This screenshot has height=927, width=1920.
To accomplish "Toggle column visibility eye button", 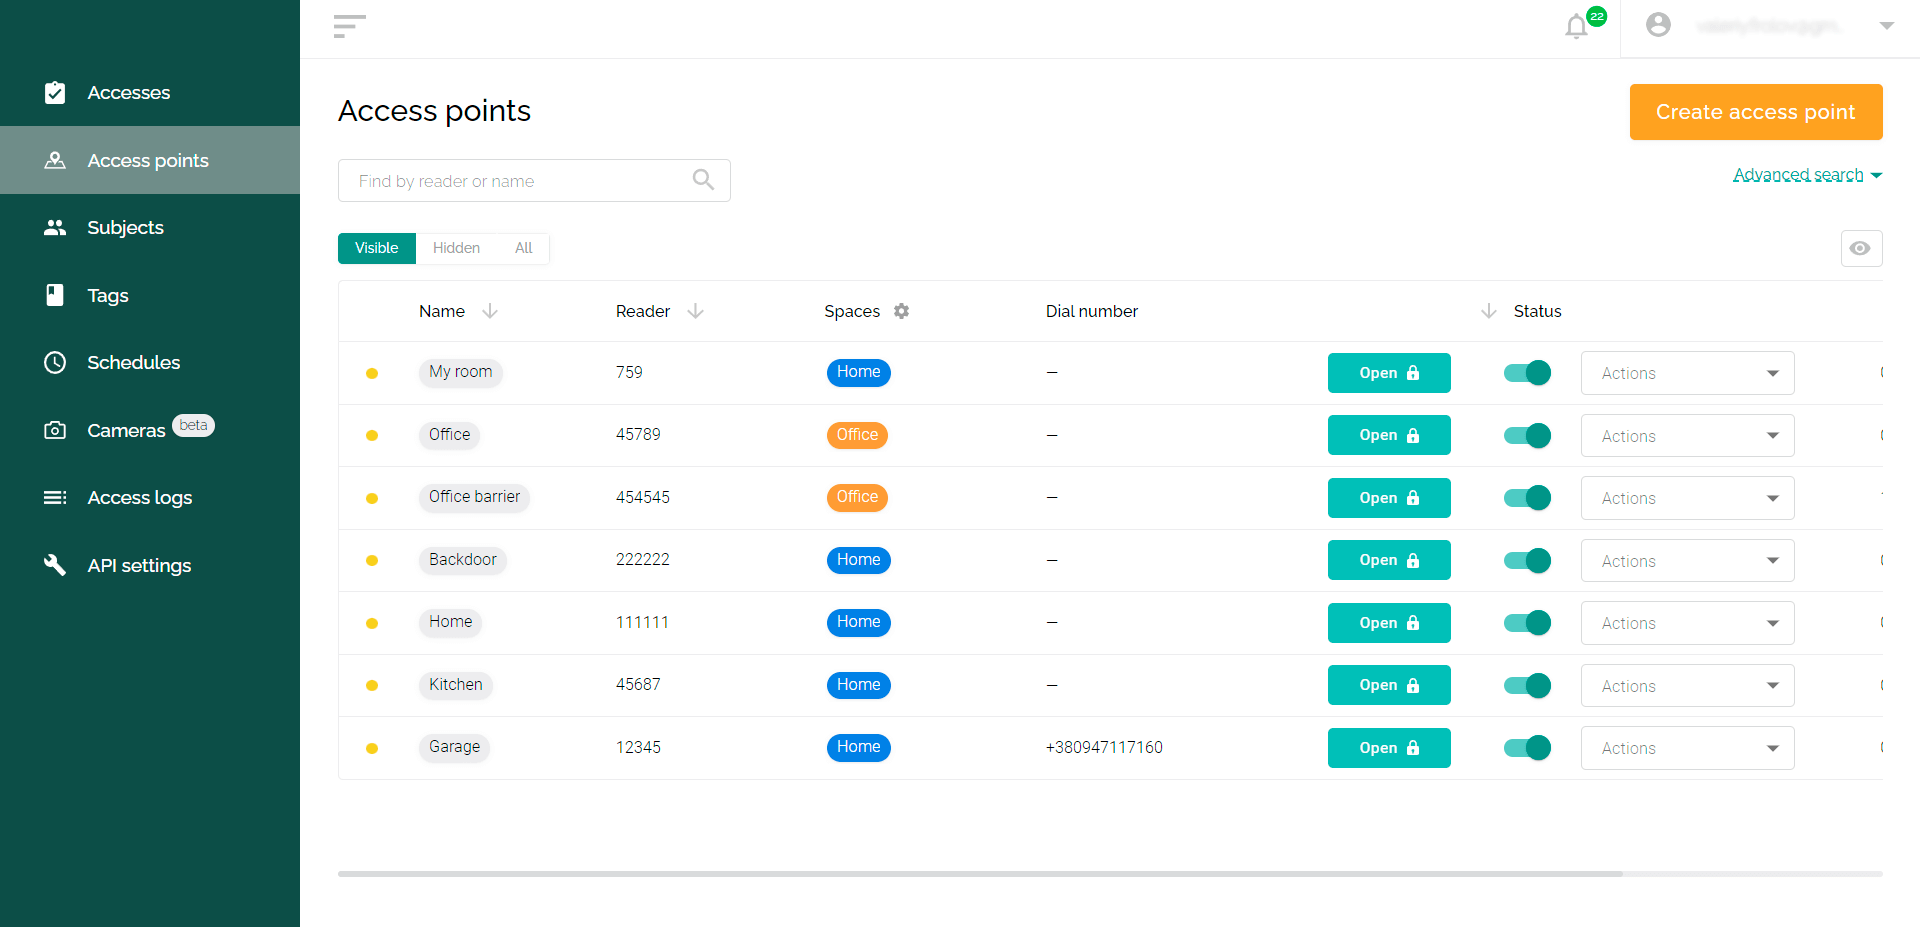I will (1861, 248).
